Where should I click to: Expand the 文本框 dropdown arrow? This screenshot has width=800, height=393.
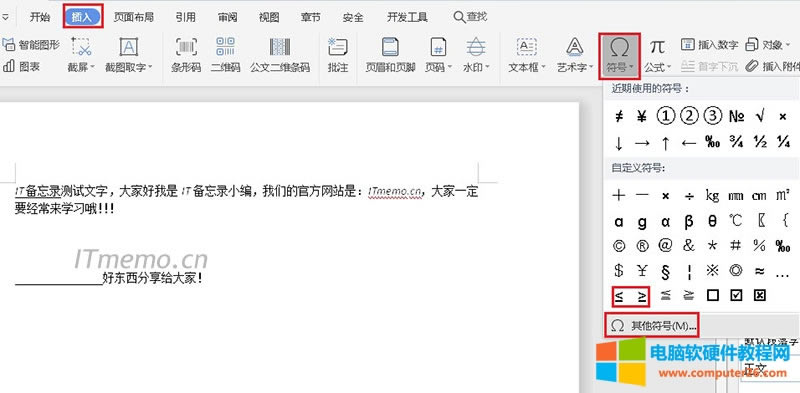pyautogui.click(x=543, y=67)
